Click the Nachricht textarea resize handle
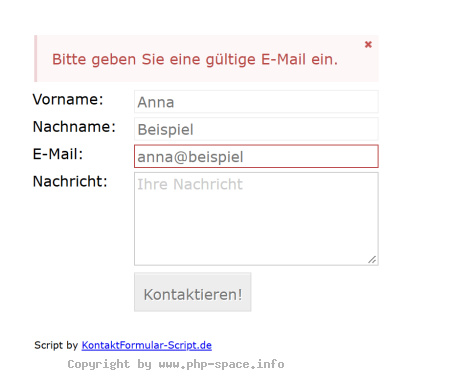 372,259
